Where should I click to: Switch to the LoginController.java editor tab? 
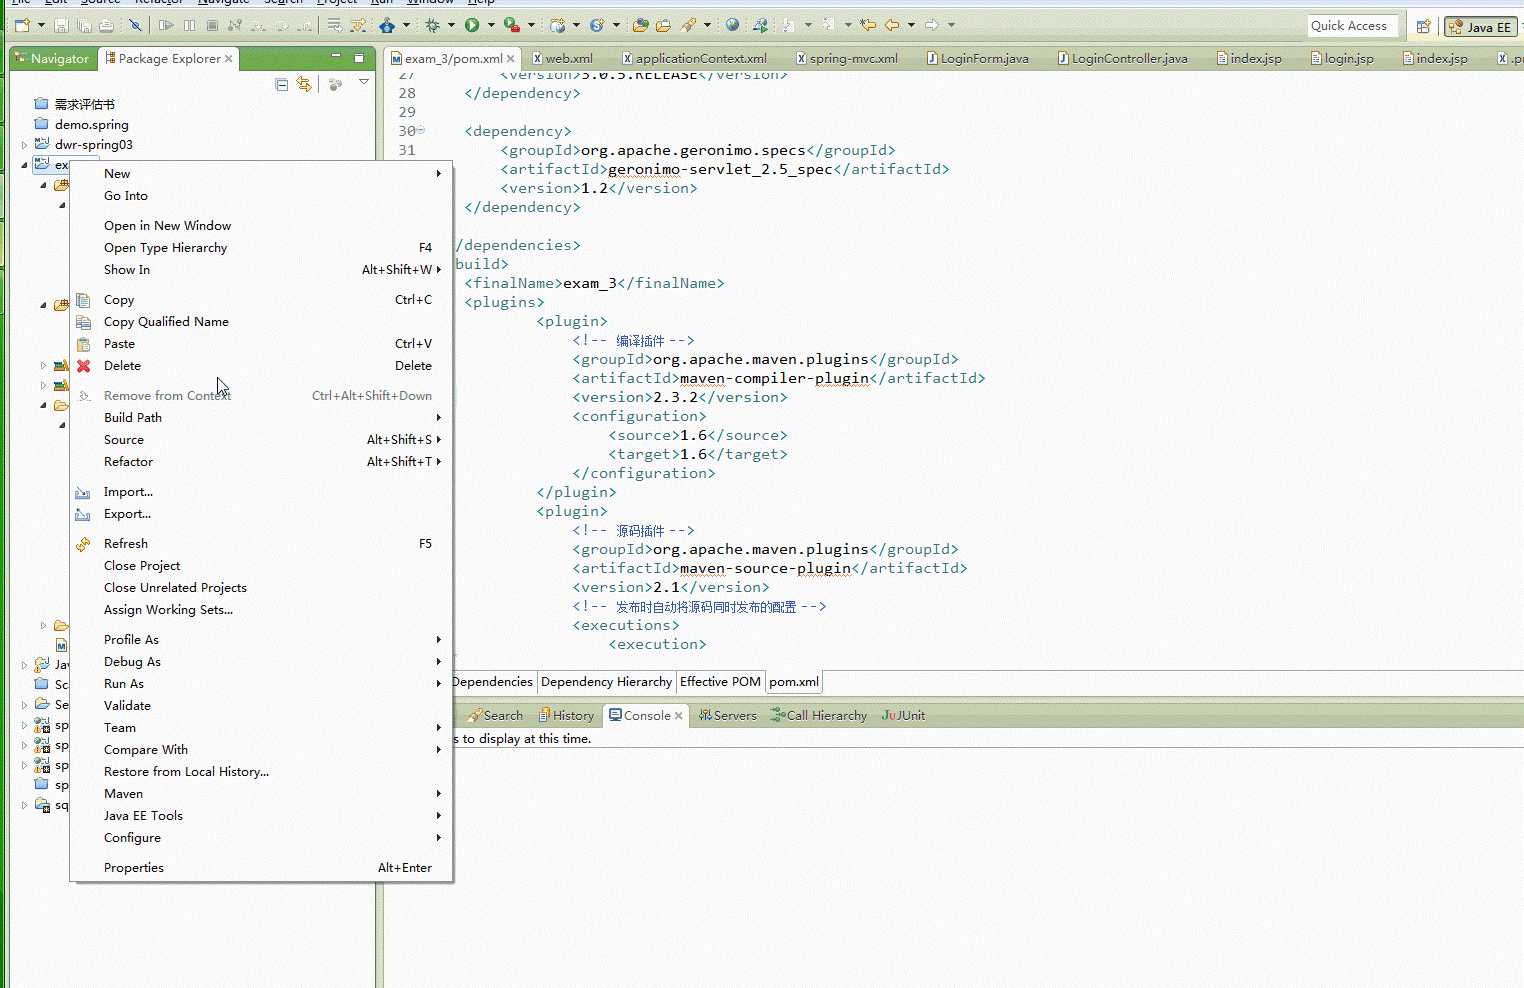pyautogui.click(x=1123, y=59)
